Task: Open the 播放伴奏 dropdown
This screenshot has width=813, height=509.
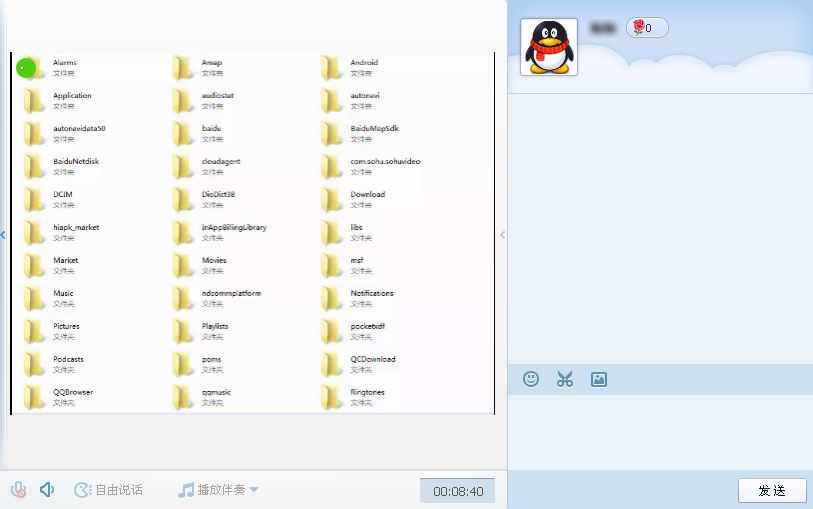Action: (218, 490)
